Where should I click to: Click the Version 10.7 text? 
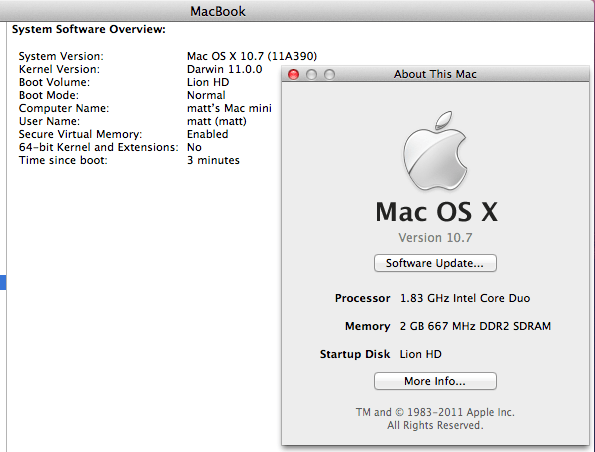click(x=435, y=238)
